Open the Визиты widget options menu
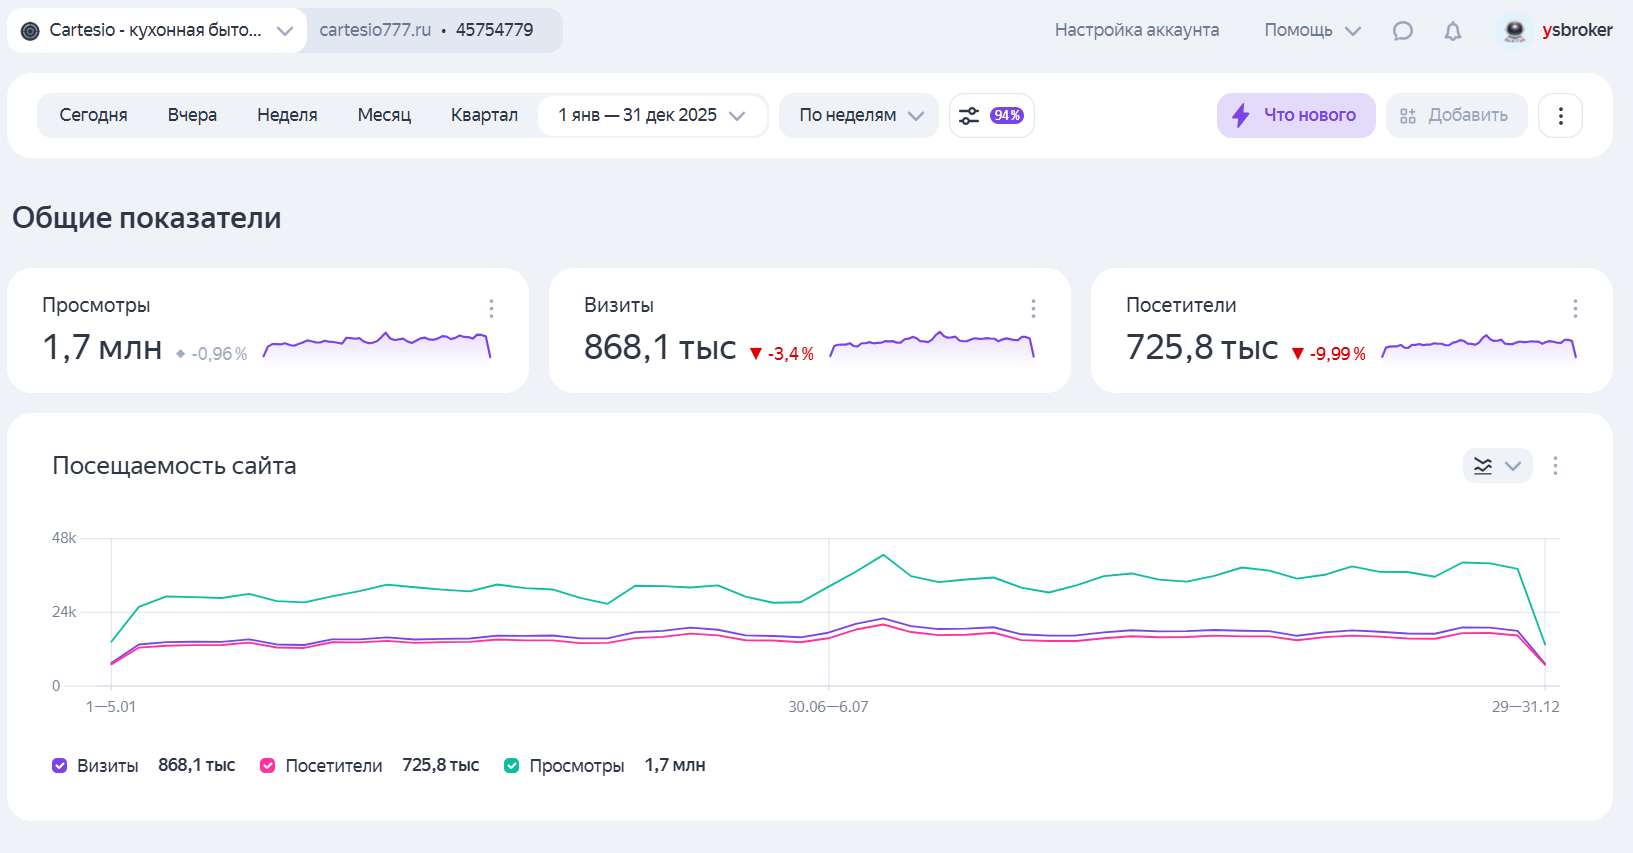 click(x=1033, y=308)
